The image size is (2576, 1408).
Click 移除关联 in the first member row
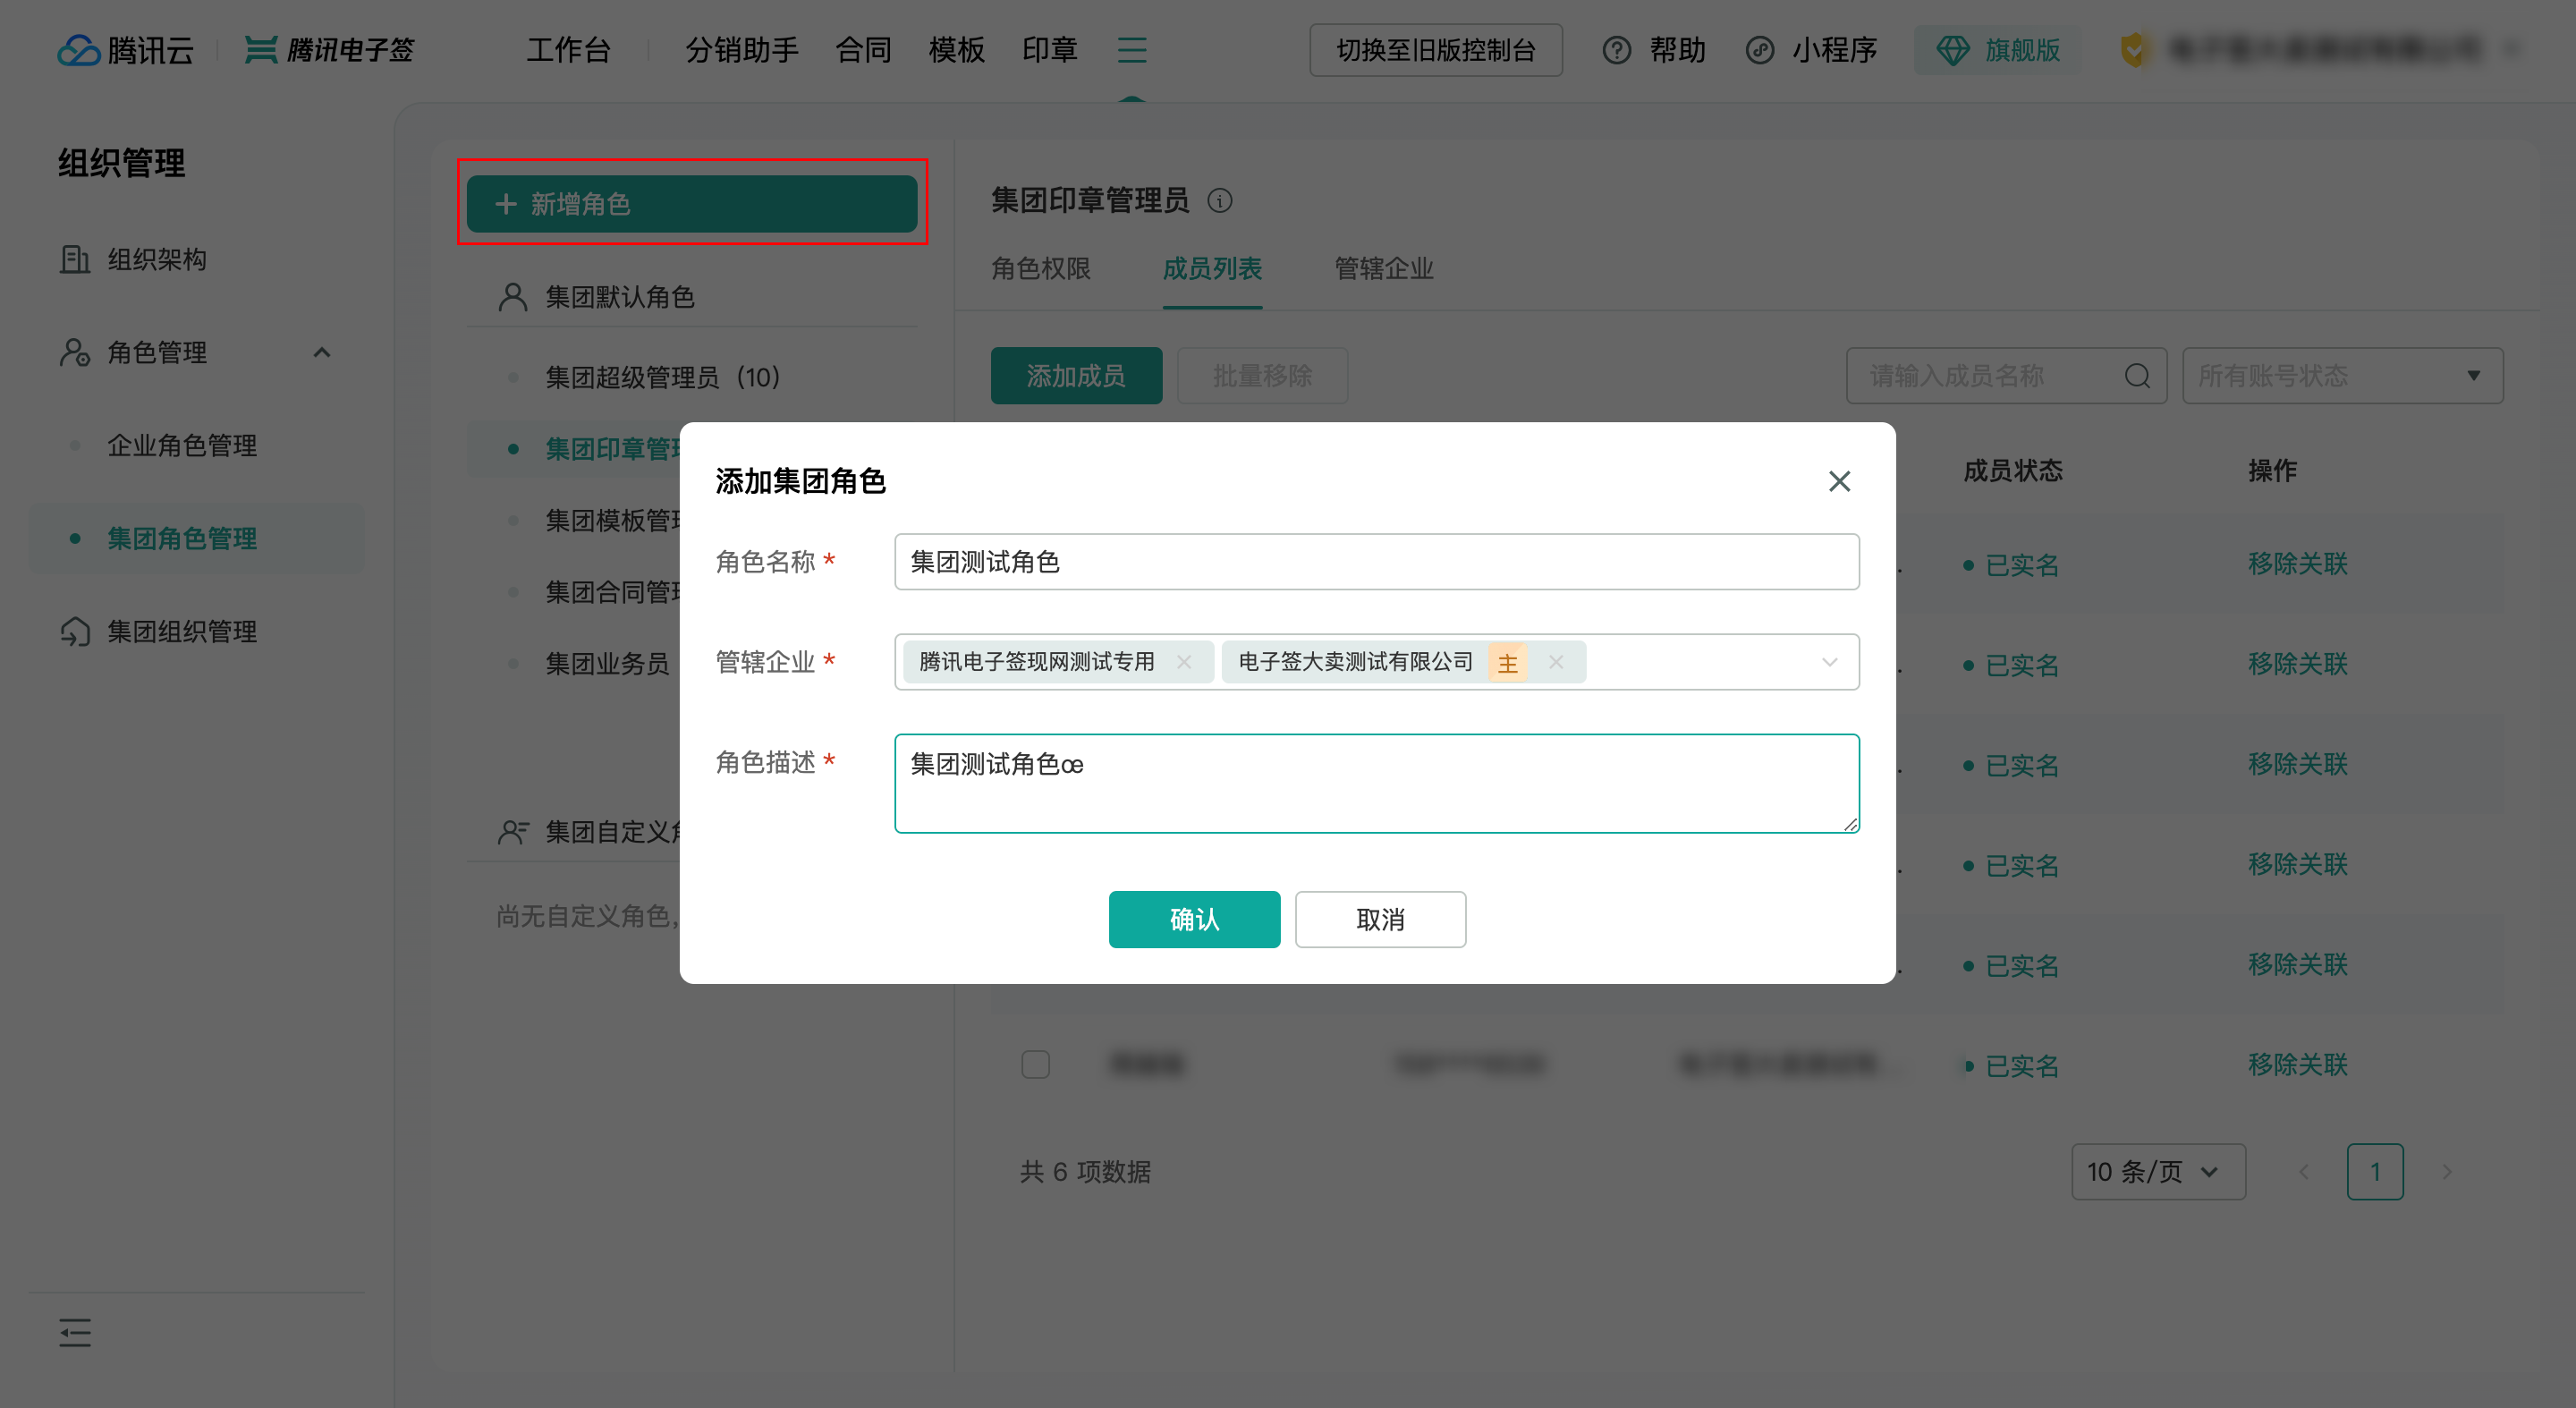pyautogui.click(x=2298, y=564)
